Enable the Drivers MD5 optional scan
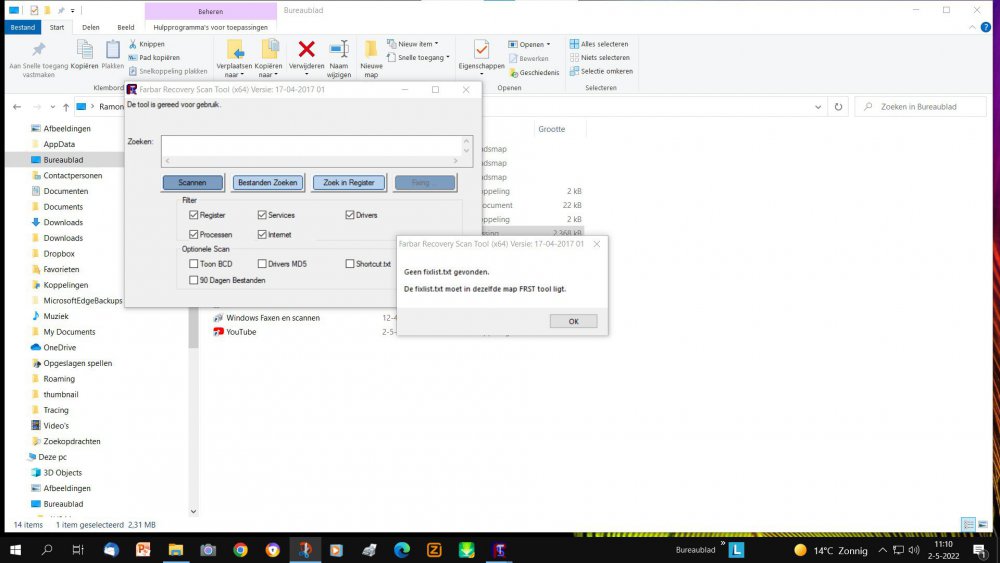This screenshot has width=1000, height=563. pos(262,264)
